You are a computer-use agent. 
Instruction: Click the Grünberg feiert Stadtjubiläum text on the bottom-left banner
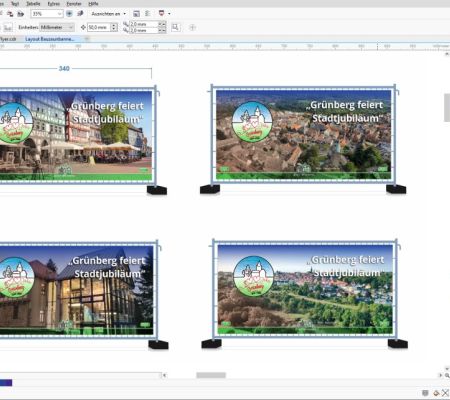[x=108, y=267]
